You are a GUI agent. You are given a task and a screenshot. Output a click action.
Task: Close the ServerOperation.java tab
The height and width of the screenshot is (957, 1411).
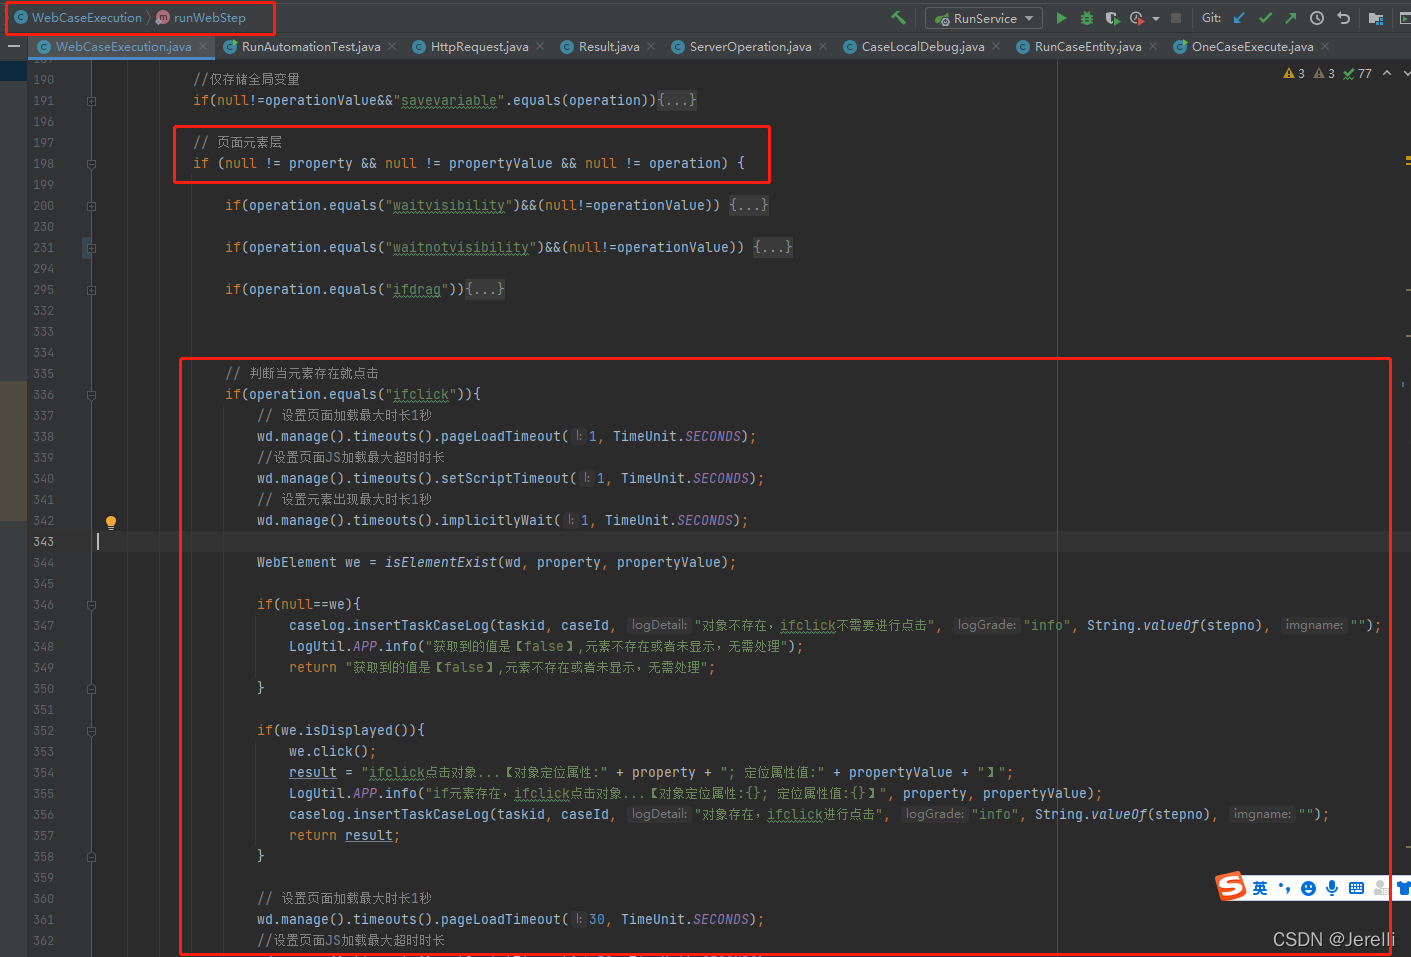point(823,46)
